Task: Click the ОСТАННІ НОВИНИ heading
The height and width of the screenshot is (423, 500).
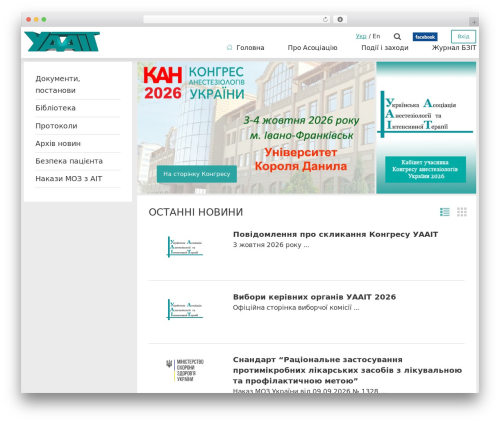Action: tap(196, 212)
